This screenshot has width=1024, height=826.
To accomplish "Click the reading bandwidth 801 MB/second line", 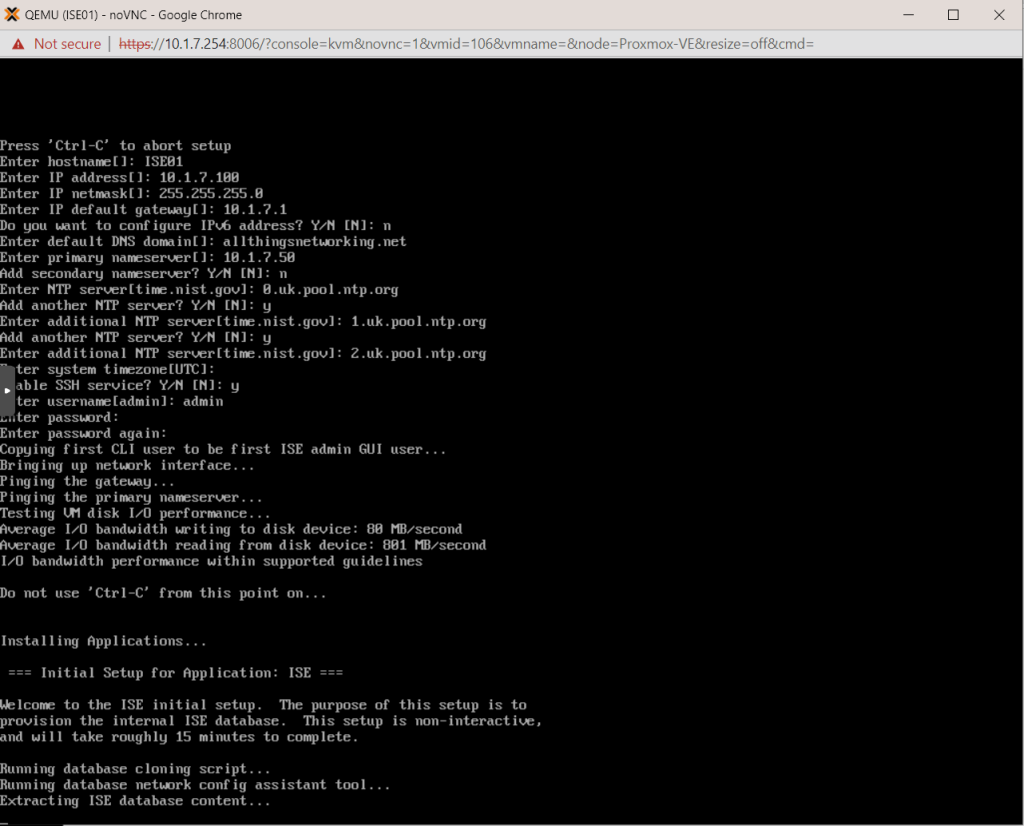I will click(x=243, y=545).
